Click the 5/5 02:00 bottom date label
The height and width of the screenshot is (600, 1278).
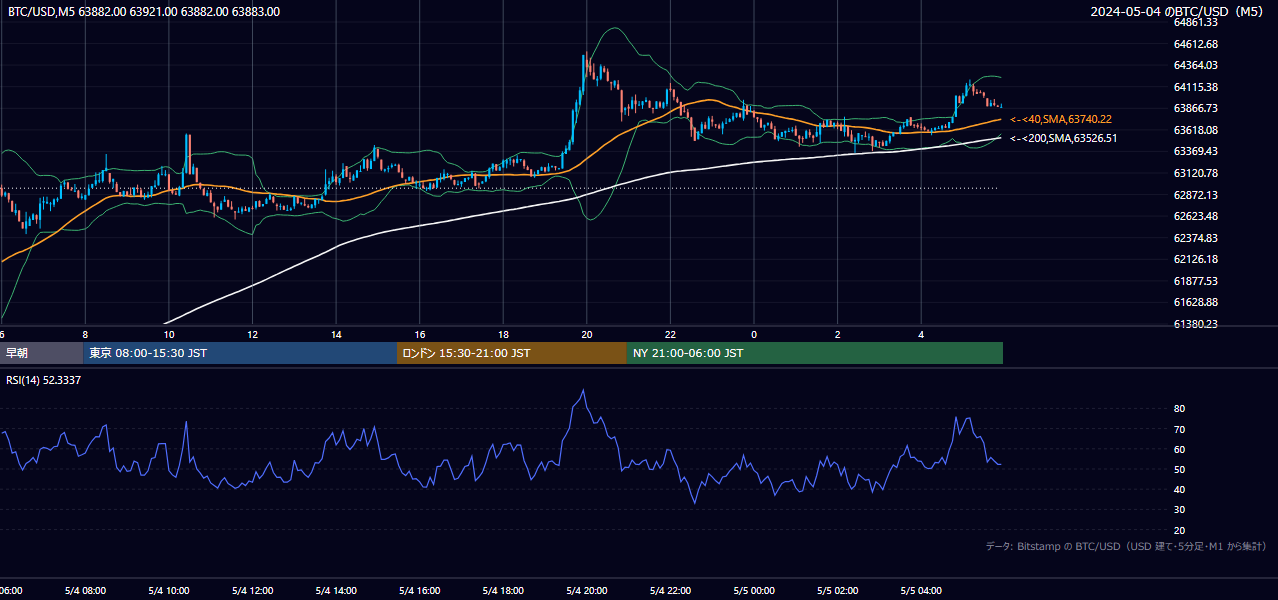click(x=838, y=591)
